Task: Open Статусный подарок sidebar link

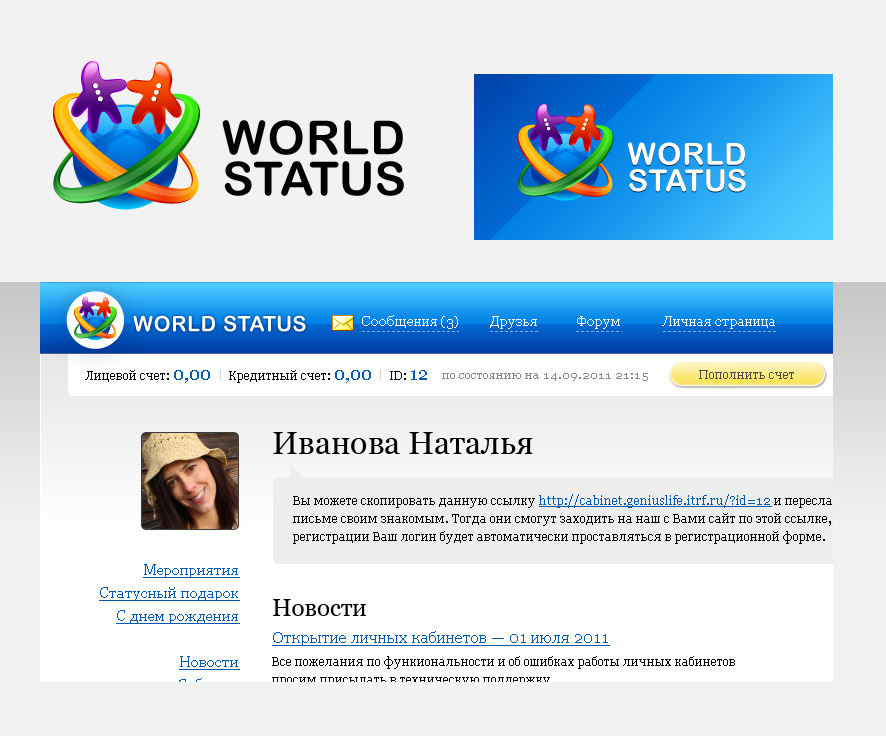Action: point(169,593)
